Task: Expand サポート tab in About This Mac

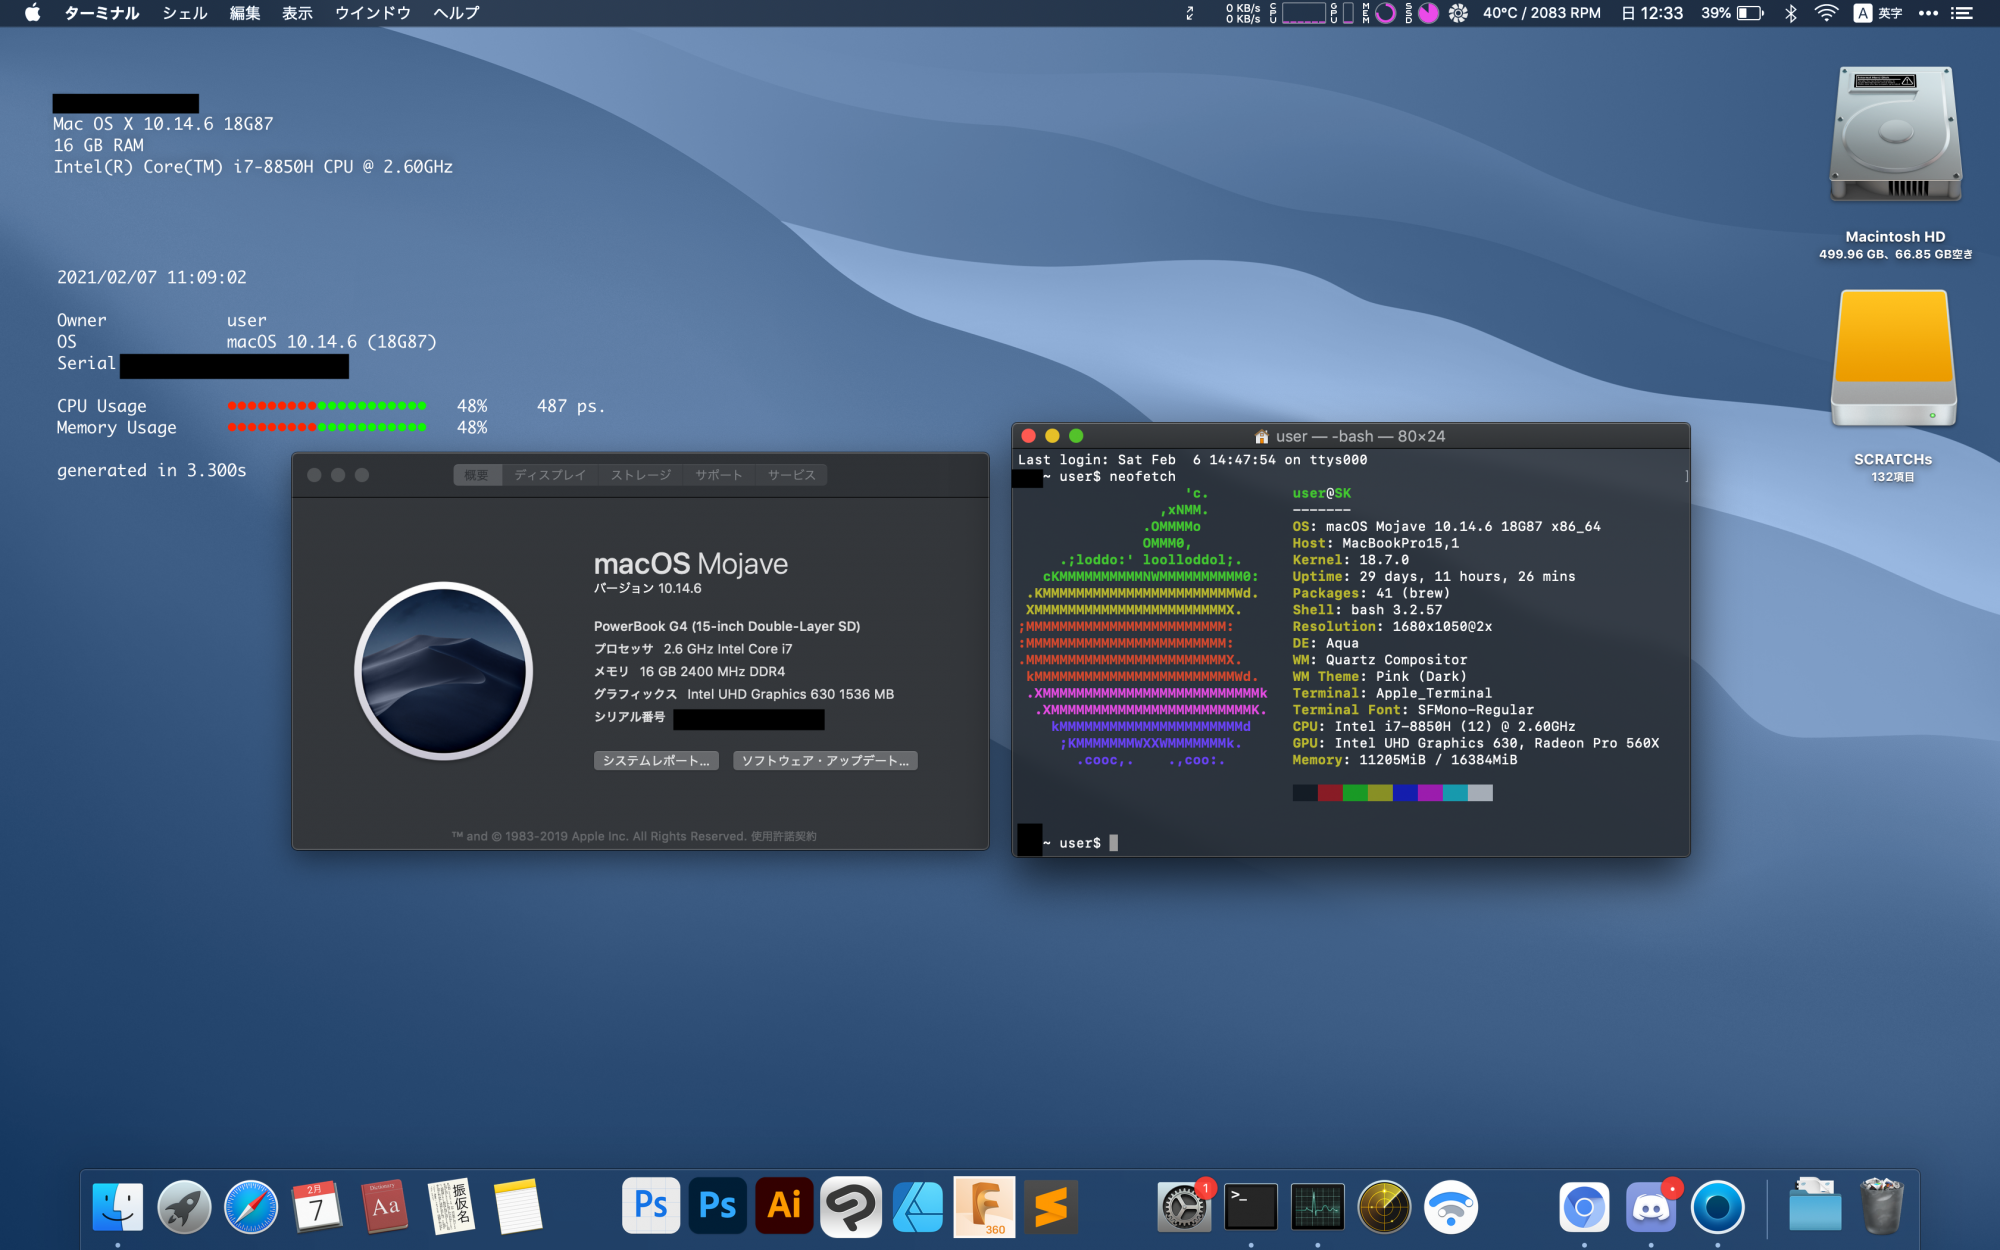Action: pos(719,472)
